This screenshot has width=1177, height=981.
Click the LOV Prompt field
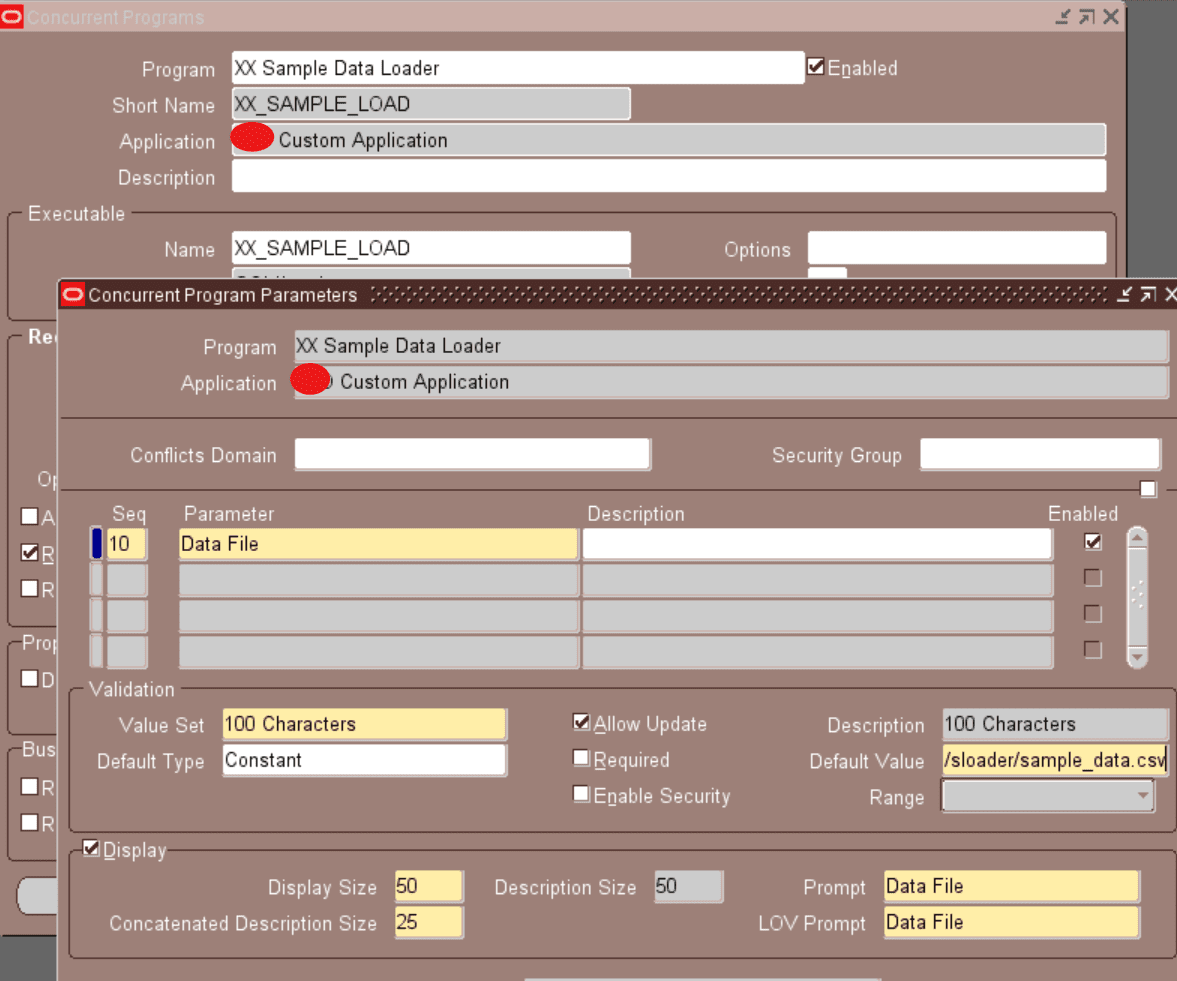1010,922
